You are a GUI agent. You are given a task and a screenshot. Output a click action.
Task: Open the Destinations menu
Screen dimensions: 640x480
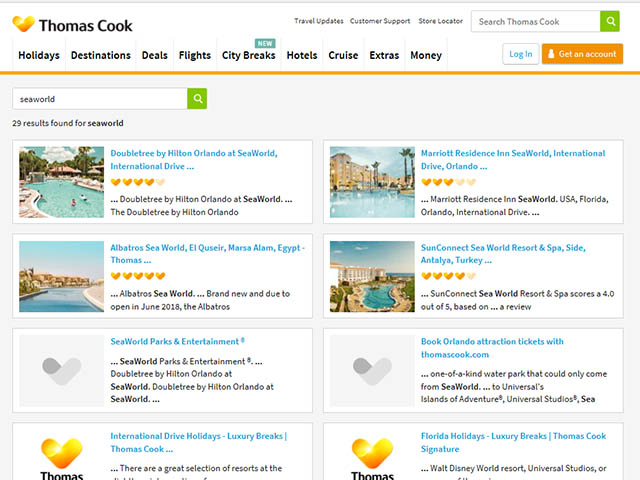coord(101,55)
